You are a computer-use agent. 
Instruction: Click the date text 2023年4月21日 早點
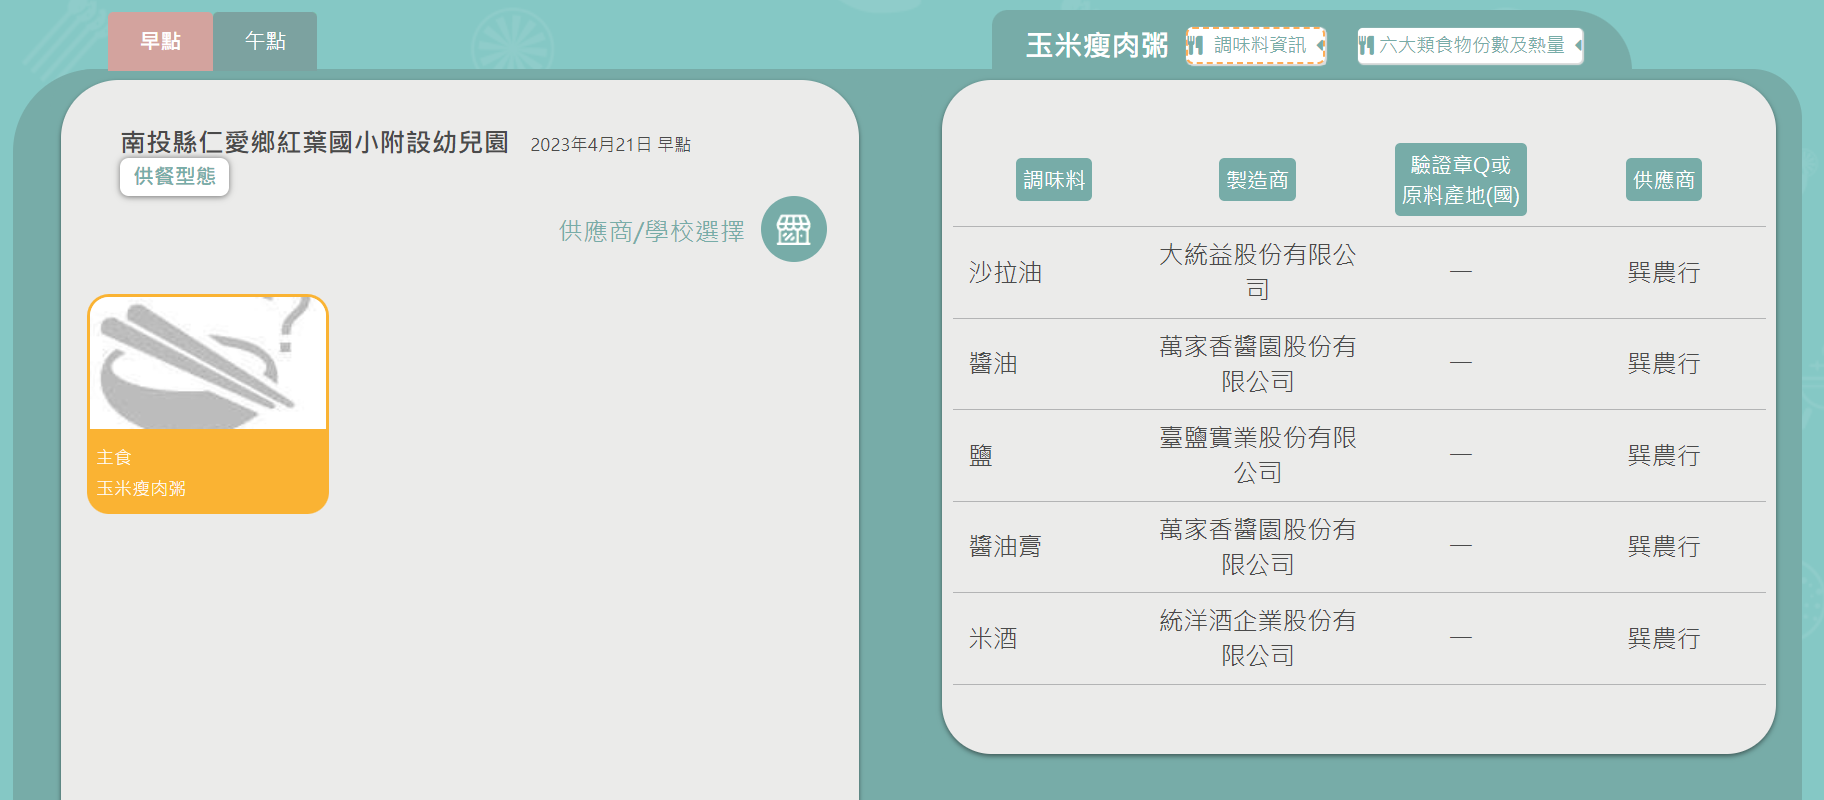coord(611,145)
